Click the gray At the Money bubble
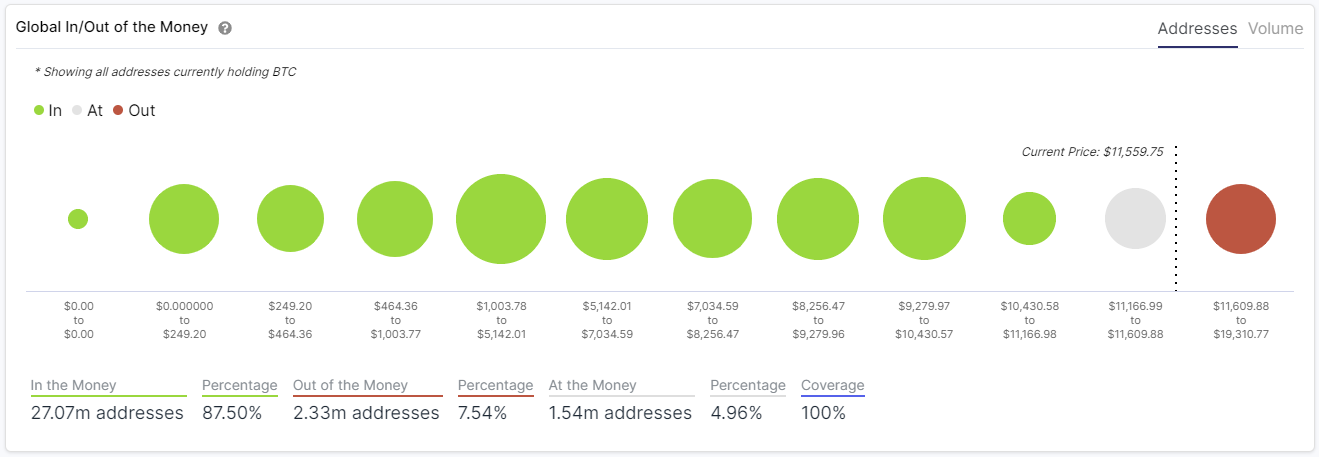 (x=1135, y=219)
